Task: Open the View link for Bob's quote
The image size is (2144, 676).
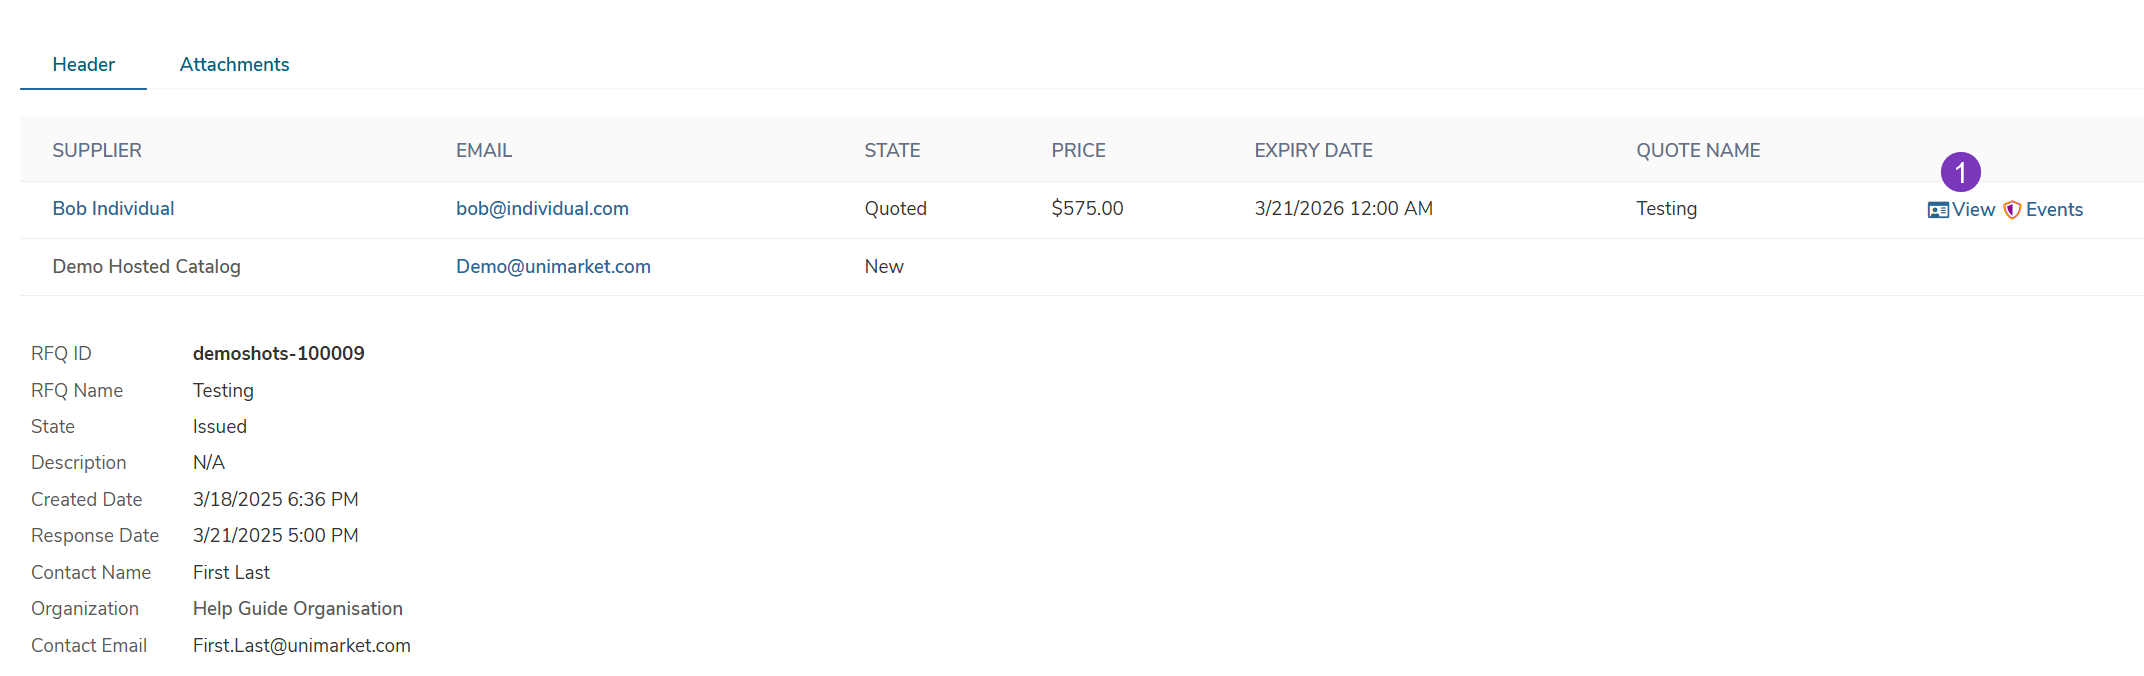Action: click(1973, 210)
